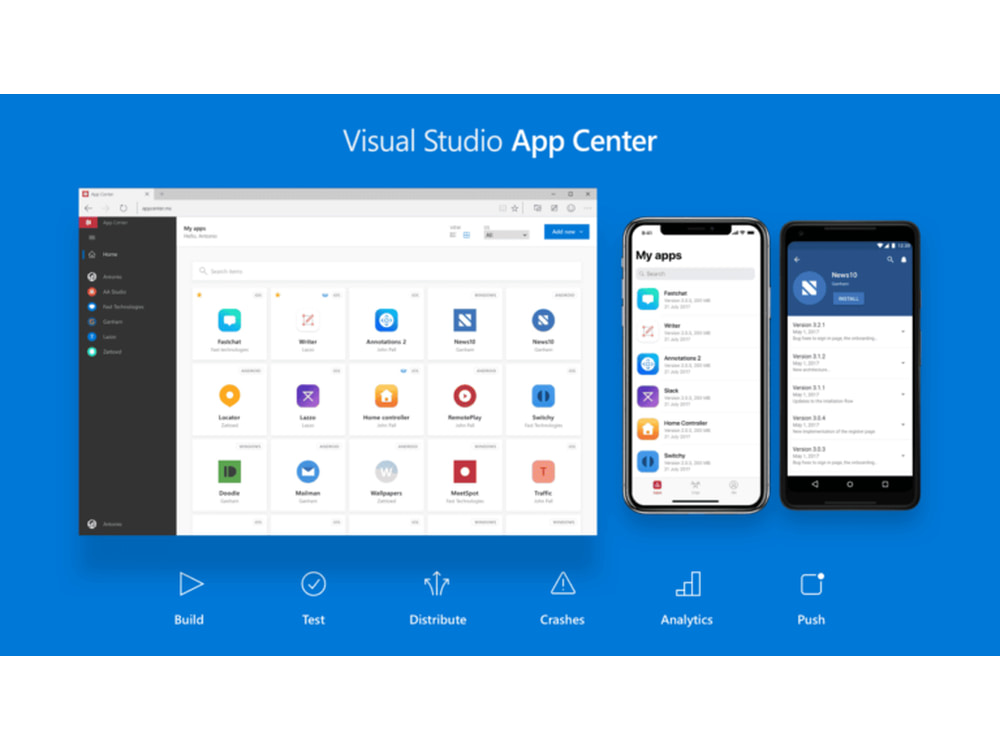1000x750 pixels.
Task: Click the Search items field in browser
Action: [386, 271]
